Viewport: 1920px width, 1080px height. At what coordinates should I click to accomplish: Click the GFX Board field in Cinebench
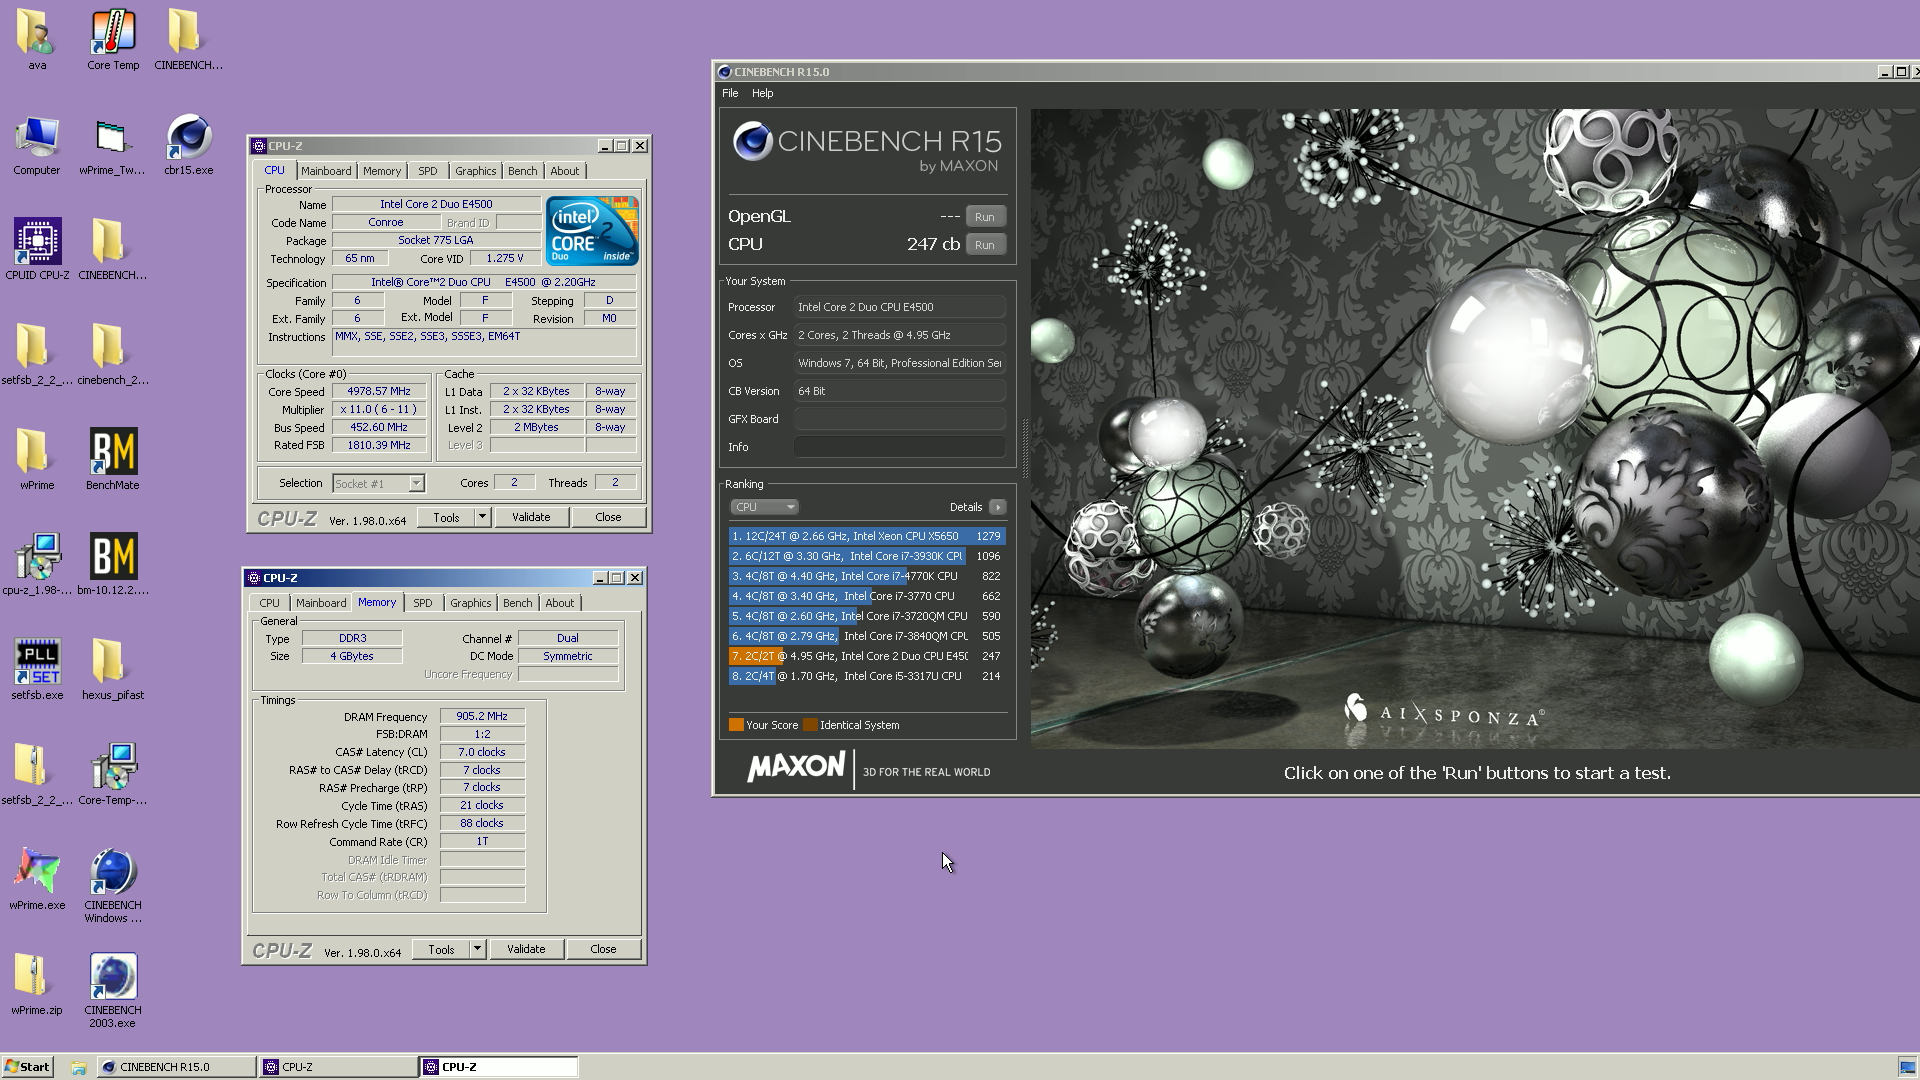tap(900, 419)
